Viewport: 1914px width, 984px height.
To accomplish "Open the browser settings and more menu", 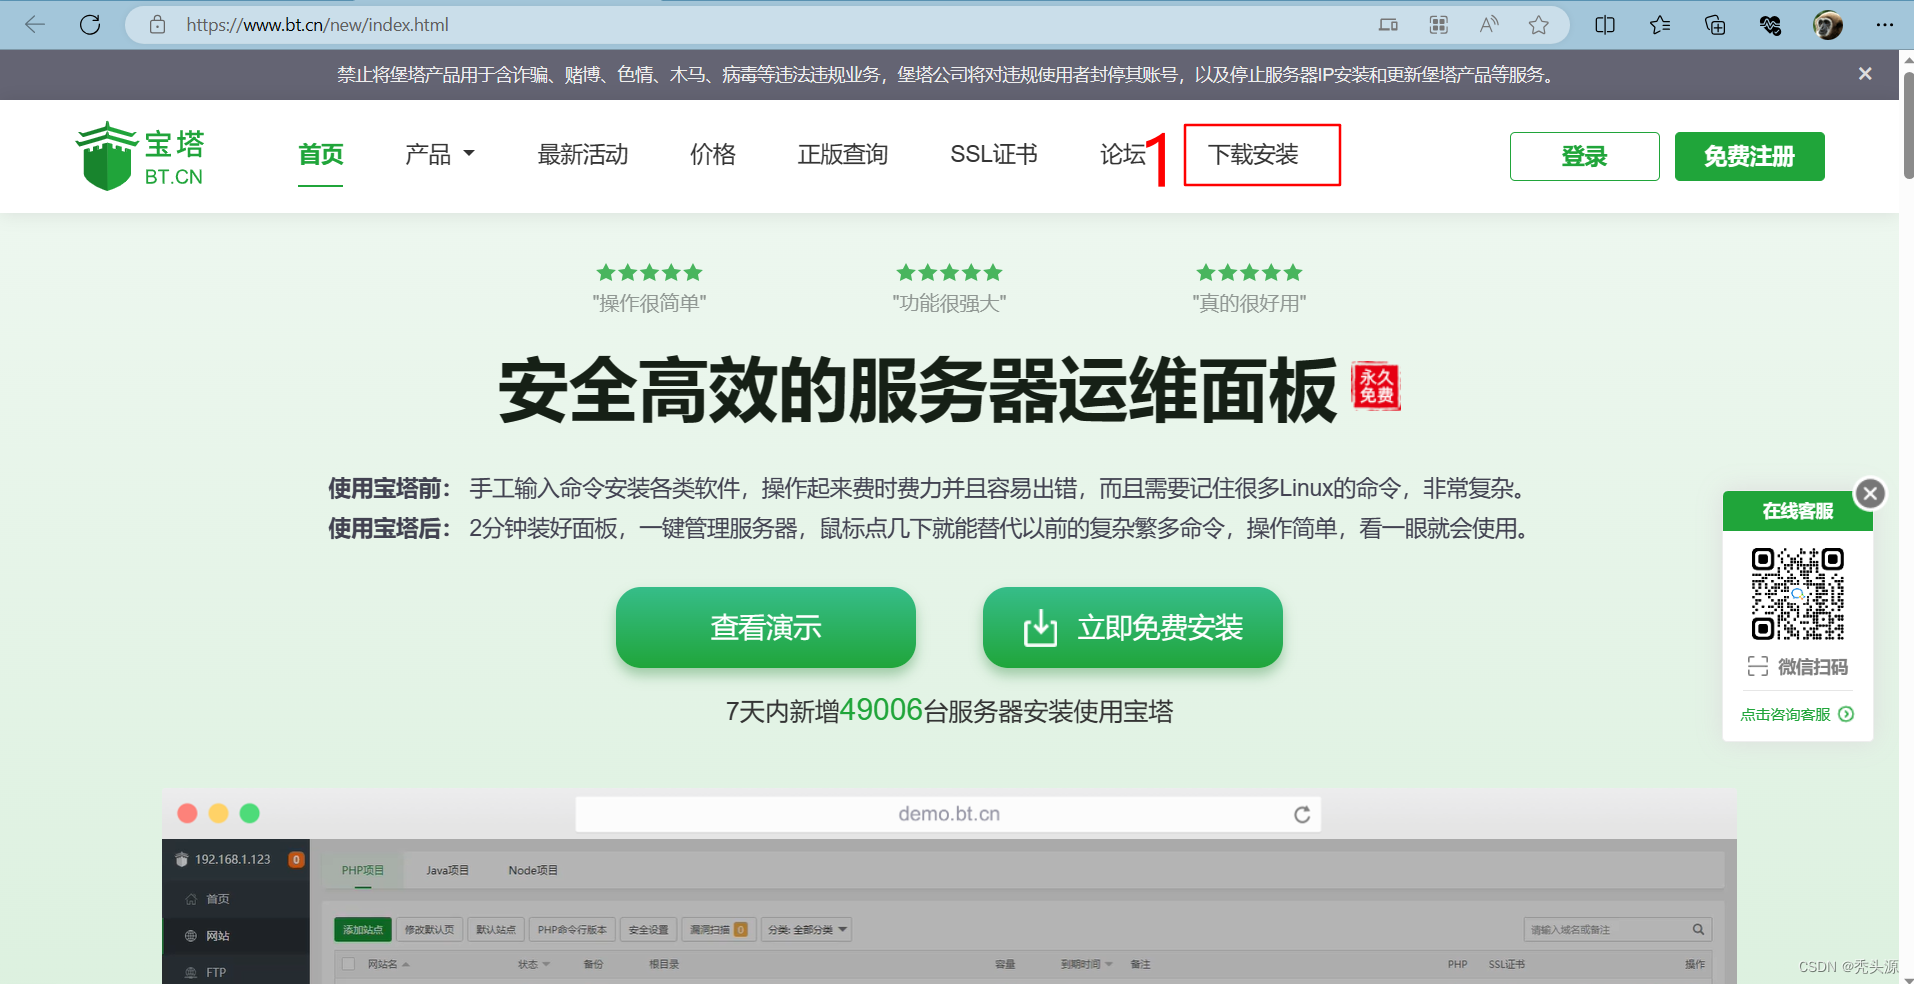I will tap(1885, 25).
